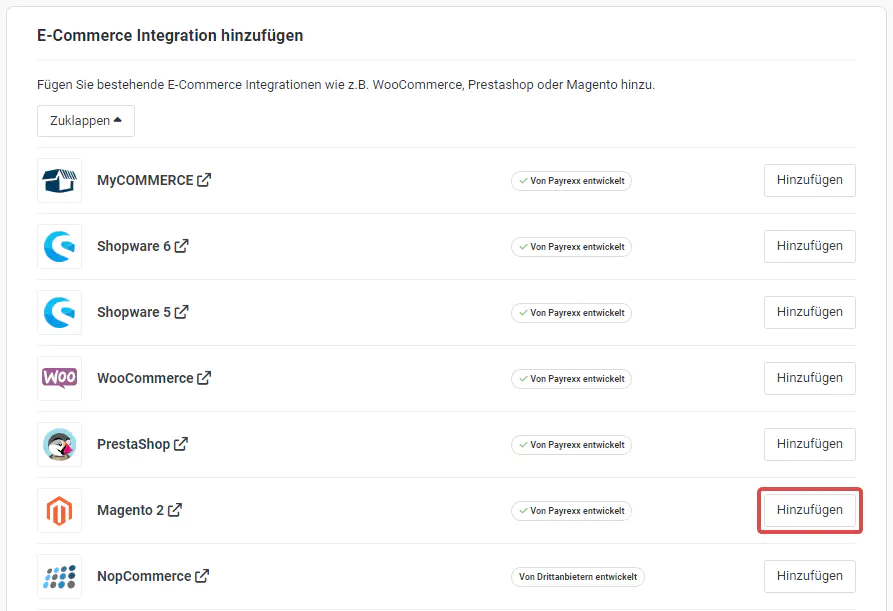Open NopCommerce external link icon
This screenshot has height=611, width=893.
pos(202,577)
